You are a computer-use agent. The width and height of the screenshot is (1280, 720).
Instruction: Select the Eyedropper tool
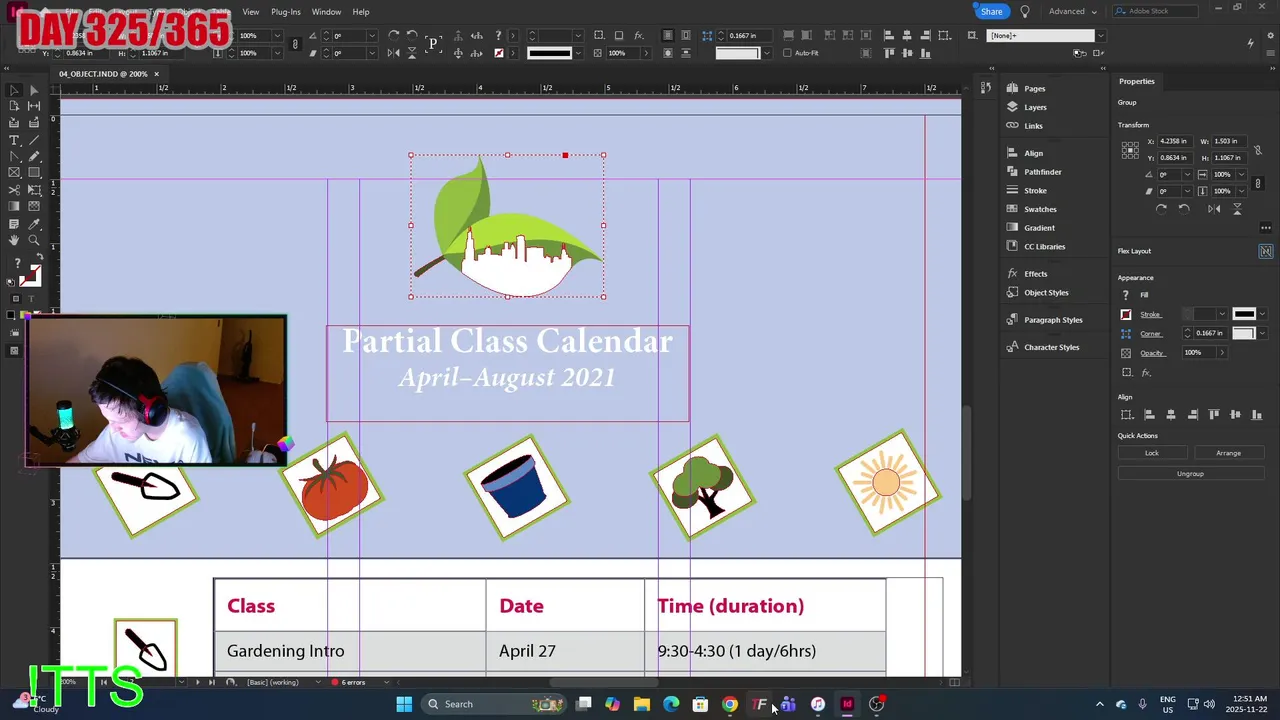pyautogui.click(x=33, y=224)
